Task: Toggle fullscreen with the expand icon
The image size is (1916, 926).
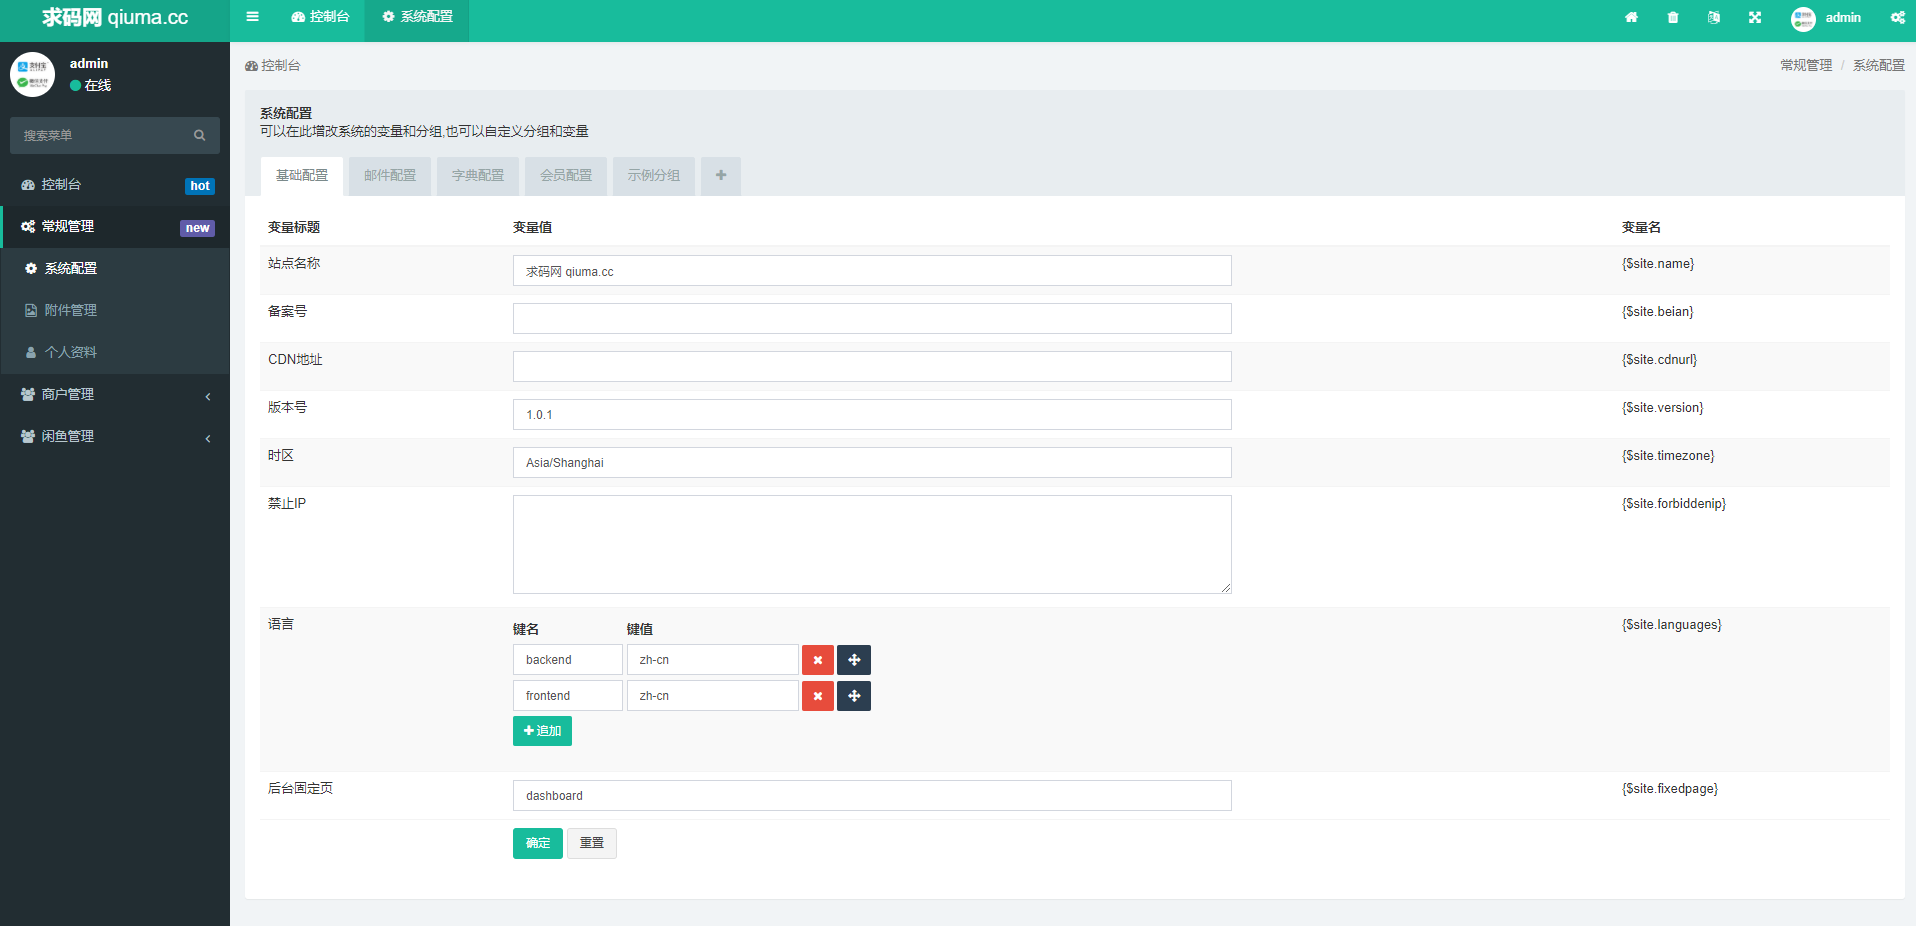Action: [x=1755, y=17]
